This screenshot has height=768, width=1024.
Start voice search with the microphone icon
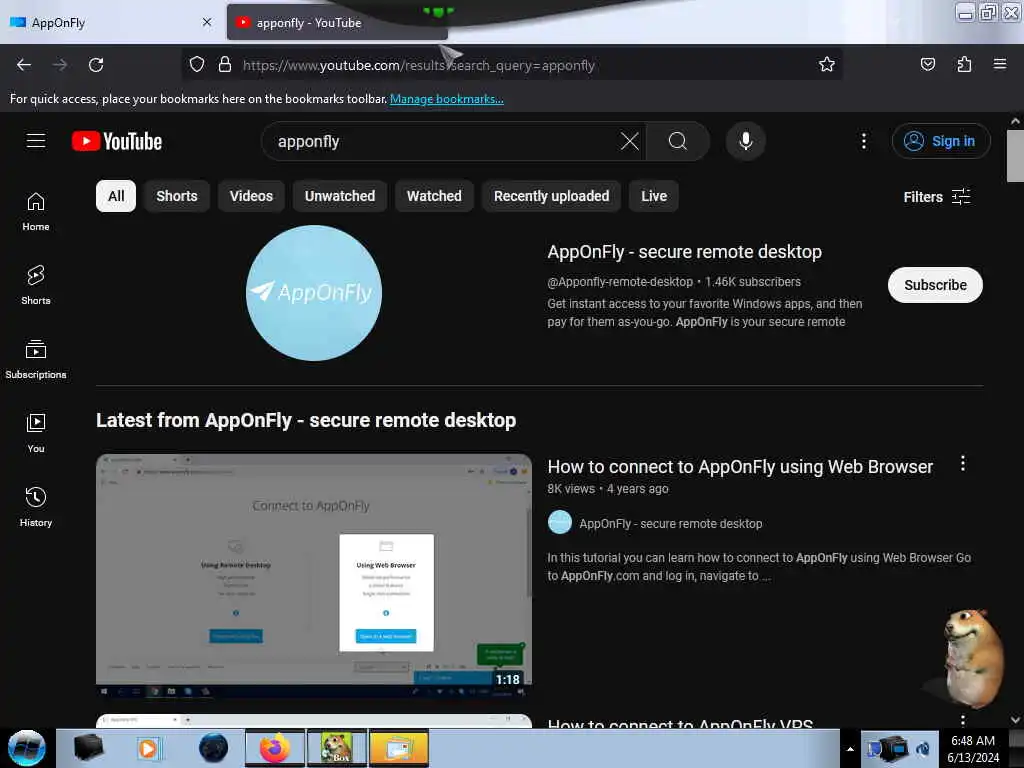(x=745, y=141)
